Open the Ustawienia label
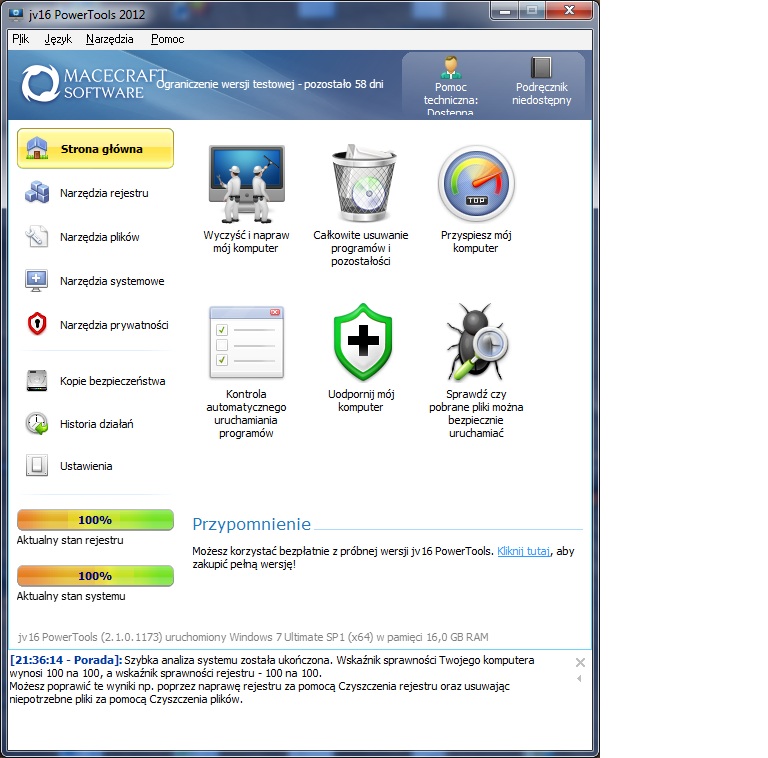Screen dimensions: 768x758 click(86, 466)
